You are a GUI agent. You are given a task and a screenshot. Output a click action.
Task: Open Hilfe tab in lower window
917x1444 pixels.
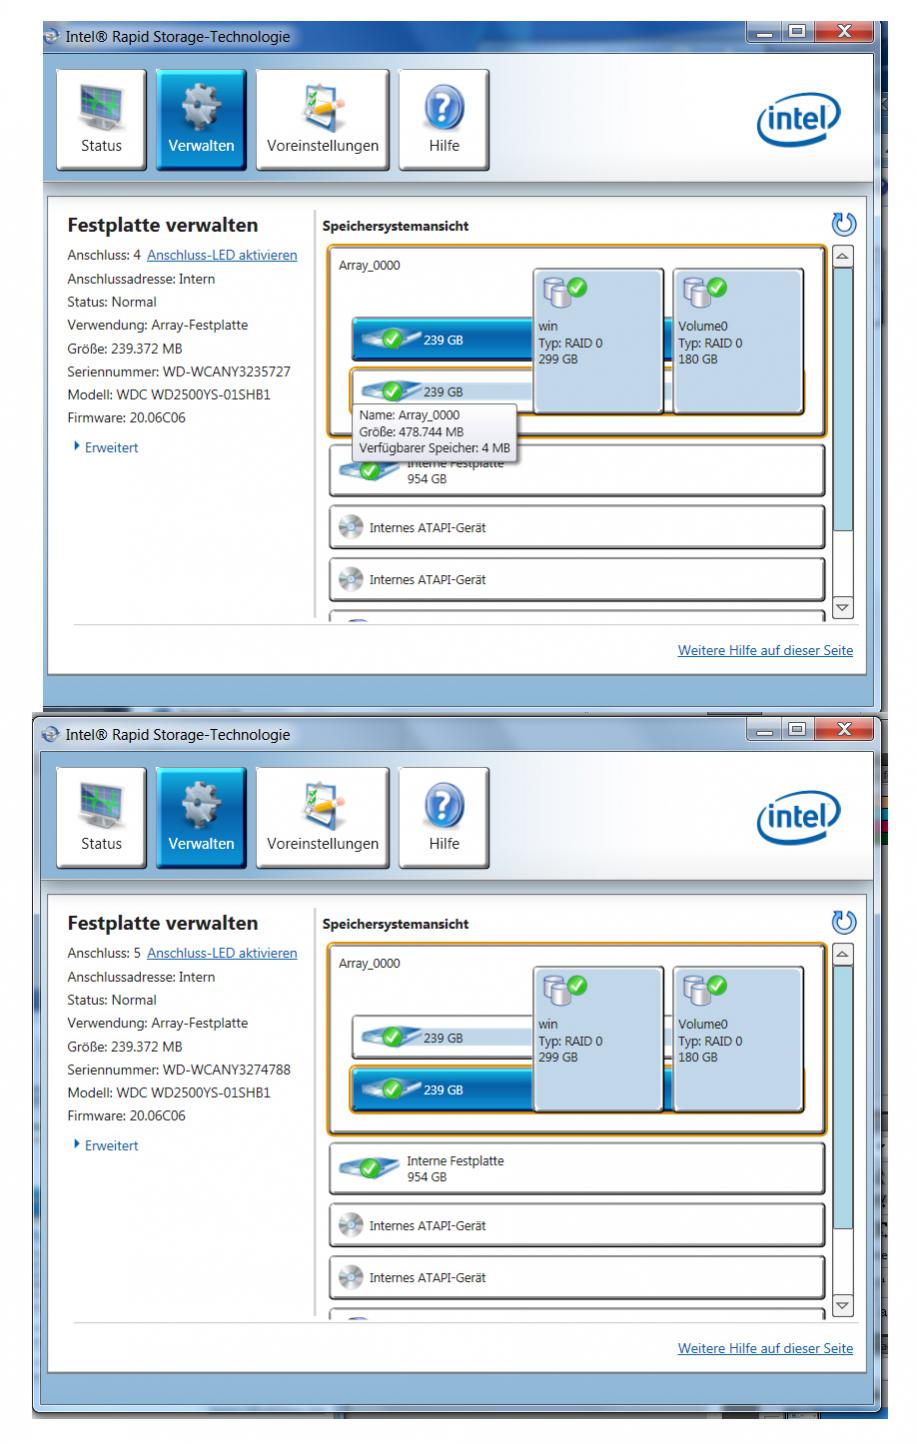coord(444,818)
